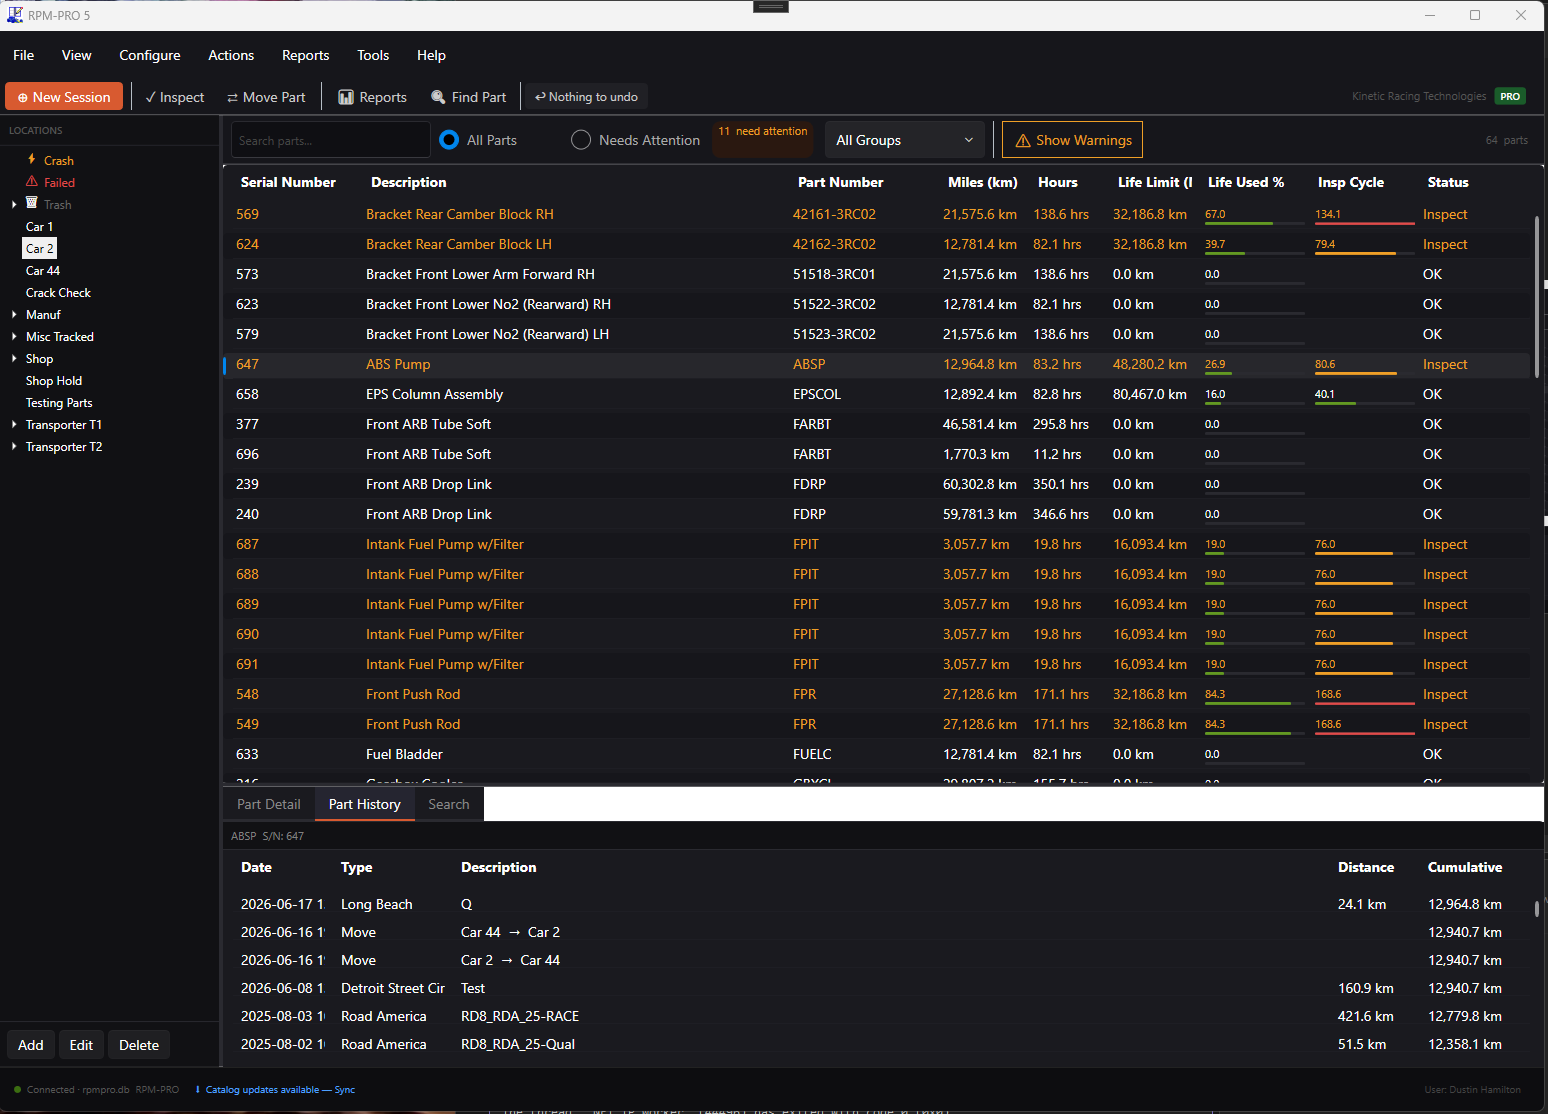1548x1114 pixels.
Task: Open the File menu
Action: (x=24, y=55)
